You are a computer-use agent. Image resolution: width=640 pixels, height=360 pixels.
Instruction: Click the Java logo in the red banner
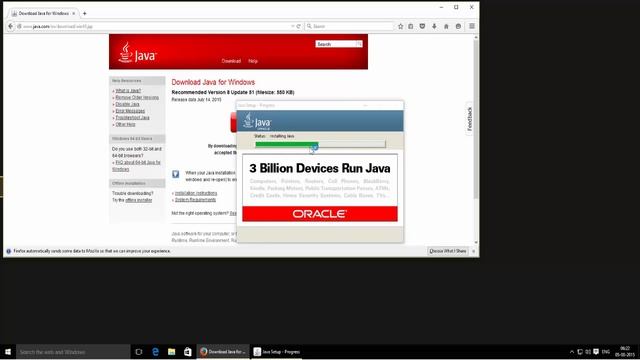pos(137,53)
